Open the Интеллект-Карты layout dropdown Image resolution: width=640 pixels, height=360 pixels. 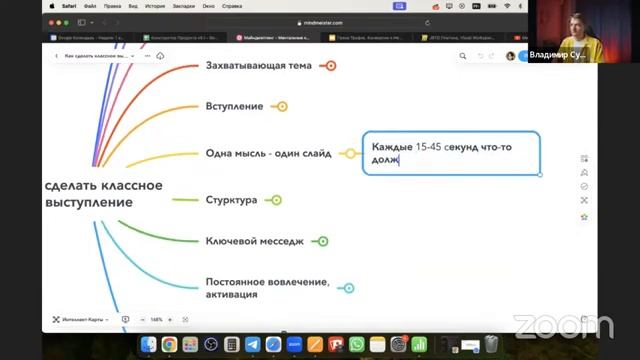click(80, 320)
